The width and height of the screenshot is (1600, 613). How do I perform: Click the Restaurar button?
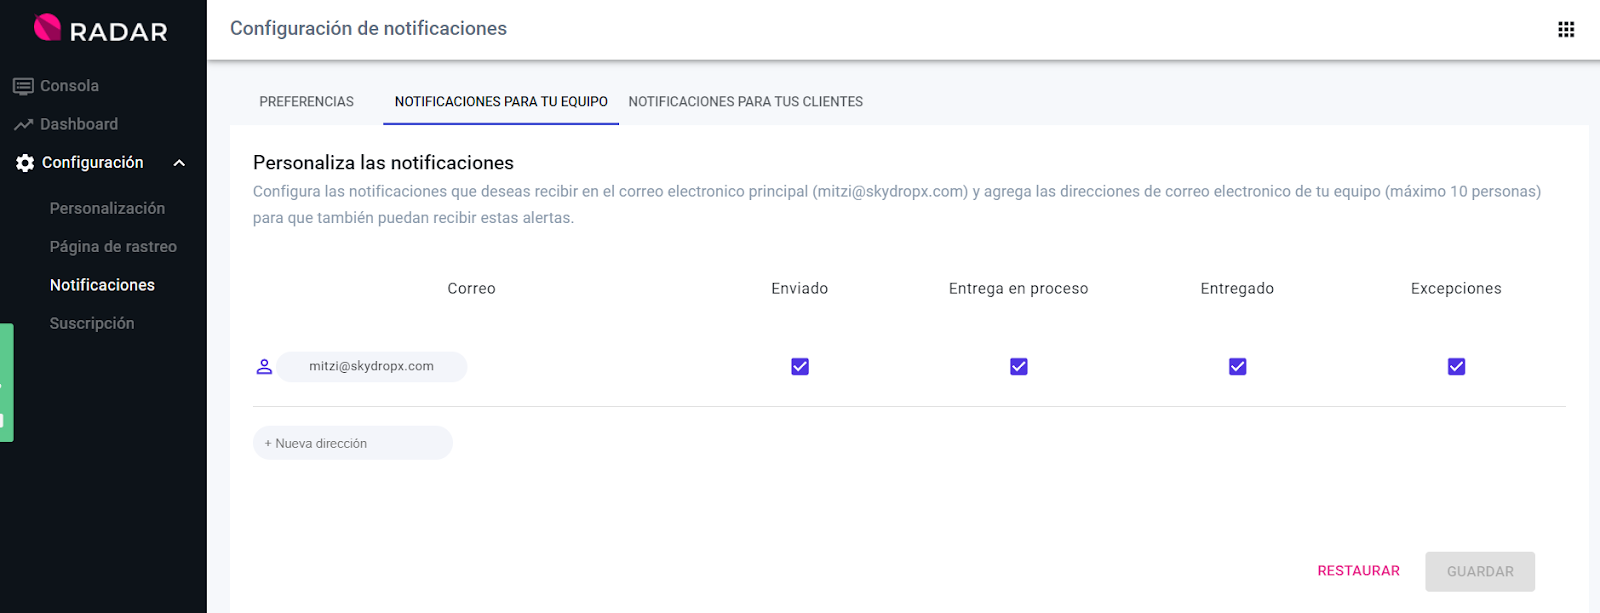[1358, 571]
